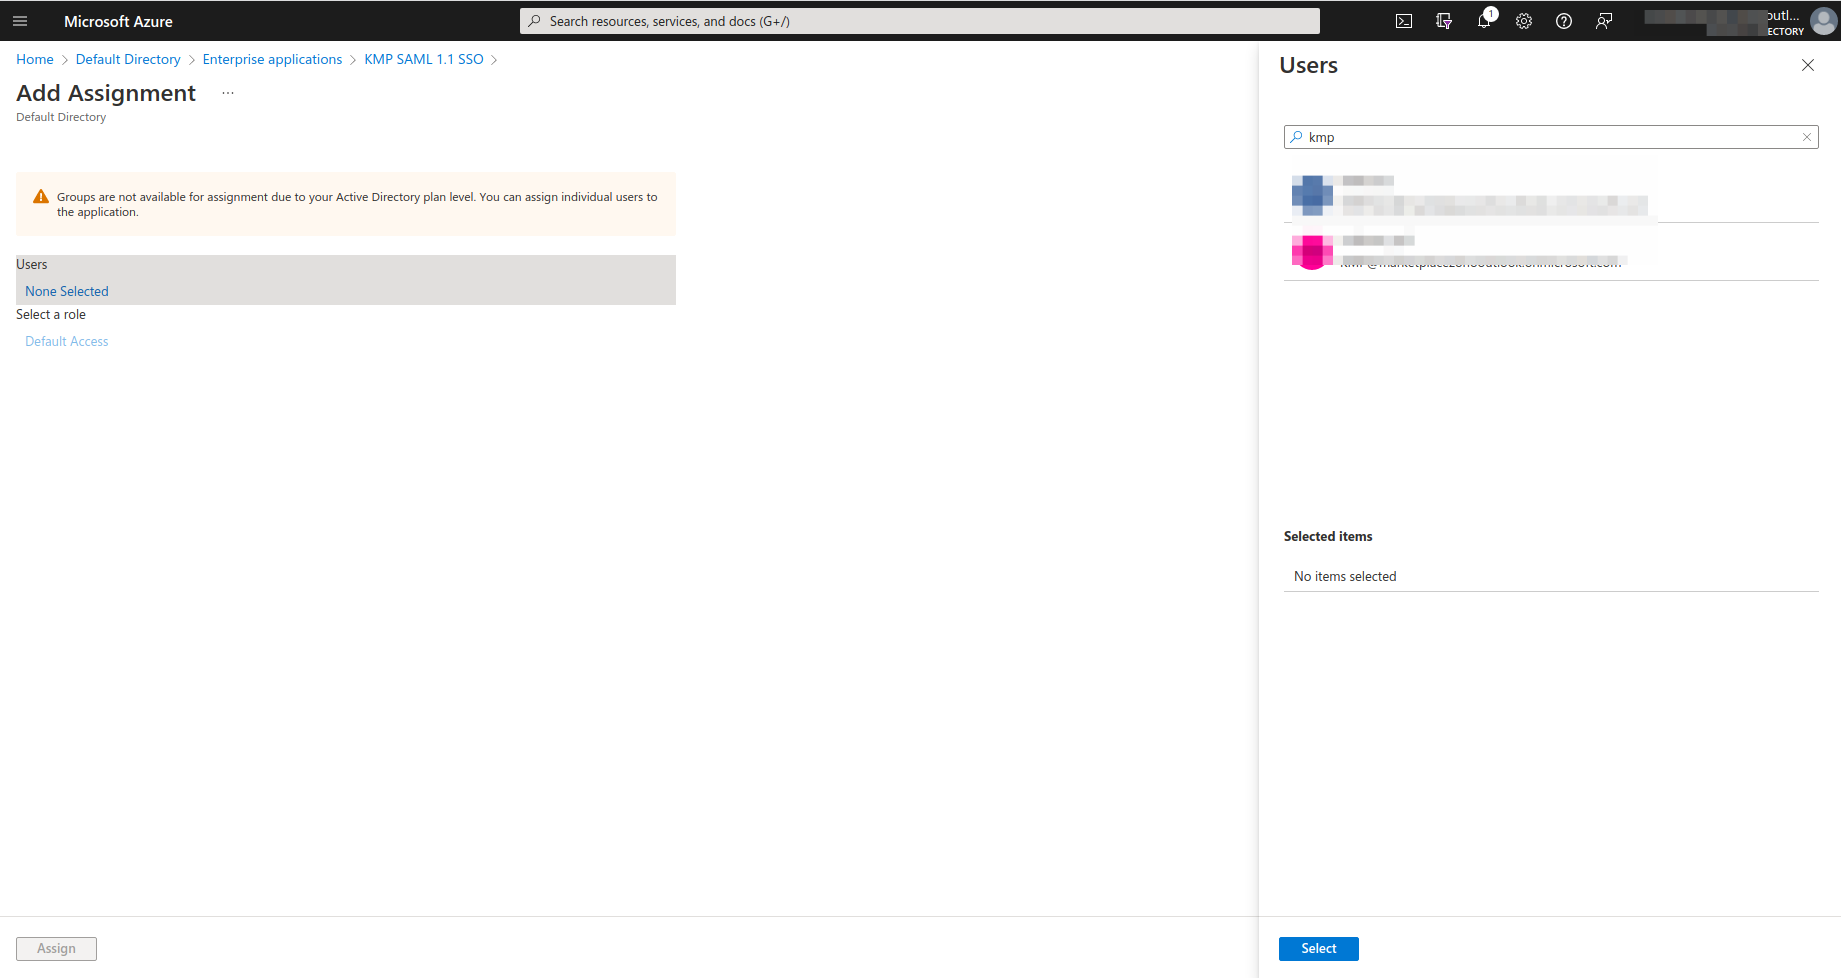This screenshot has height=978, width=1841.
Task: Select the user with pink avatar
Action: click(1551, 252)
